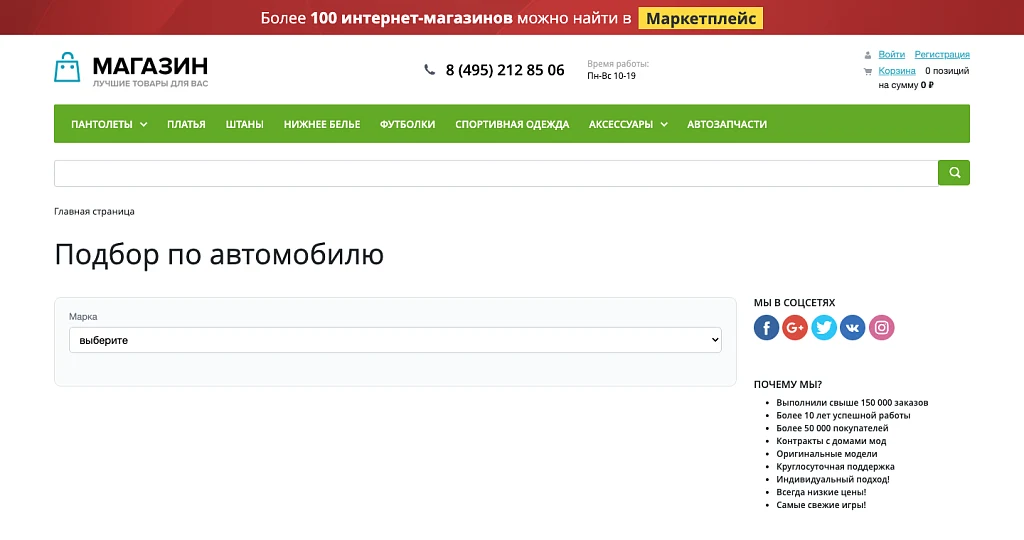Open the VK social network icon
The image size is (1024, 540).
[852, 328]
